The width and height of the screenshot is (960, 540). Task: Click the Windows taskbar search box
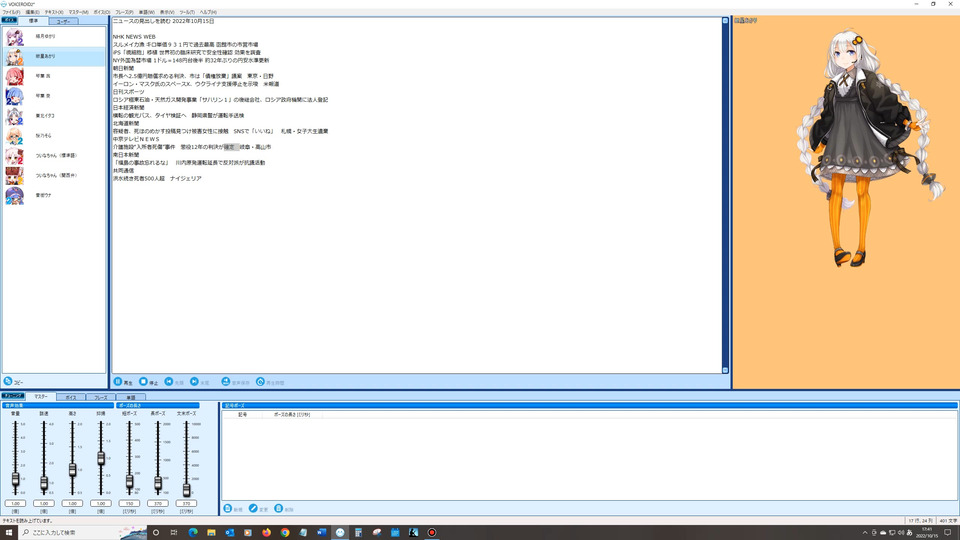[83, 533]
